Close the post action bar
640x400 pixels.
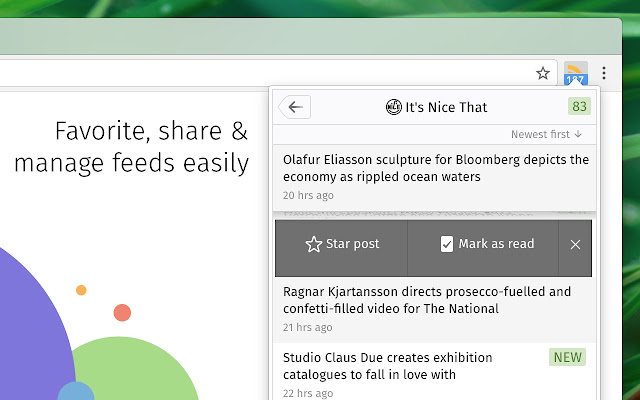[575, 244]
